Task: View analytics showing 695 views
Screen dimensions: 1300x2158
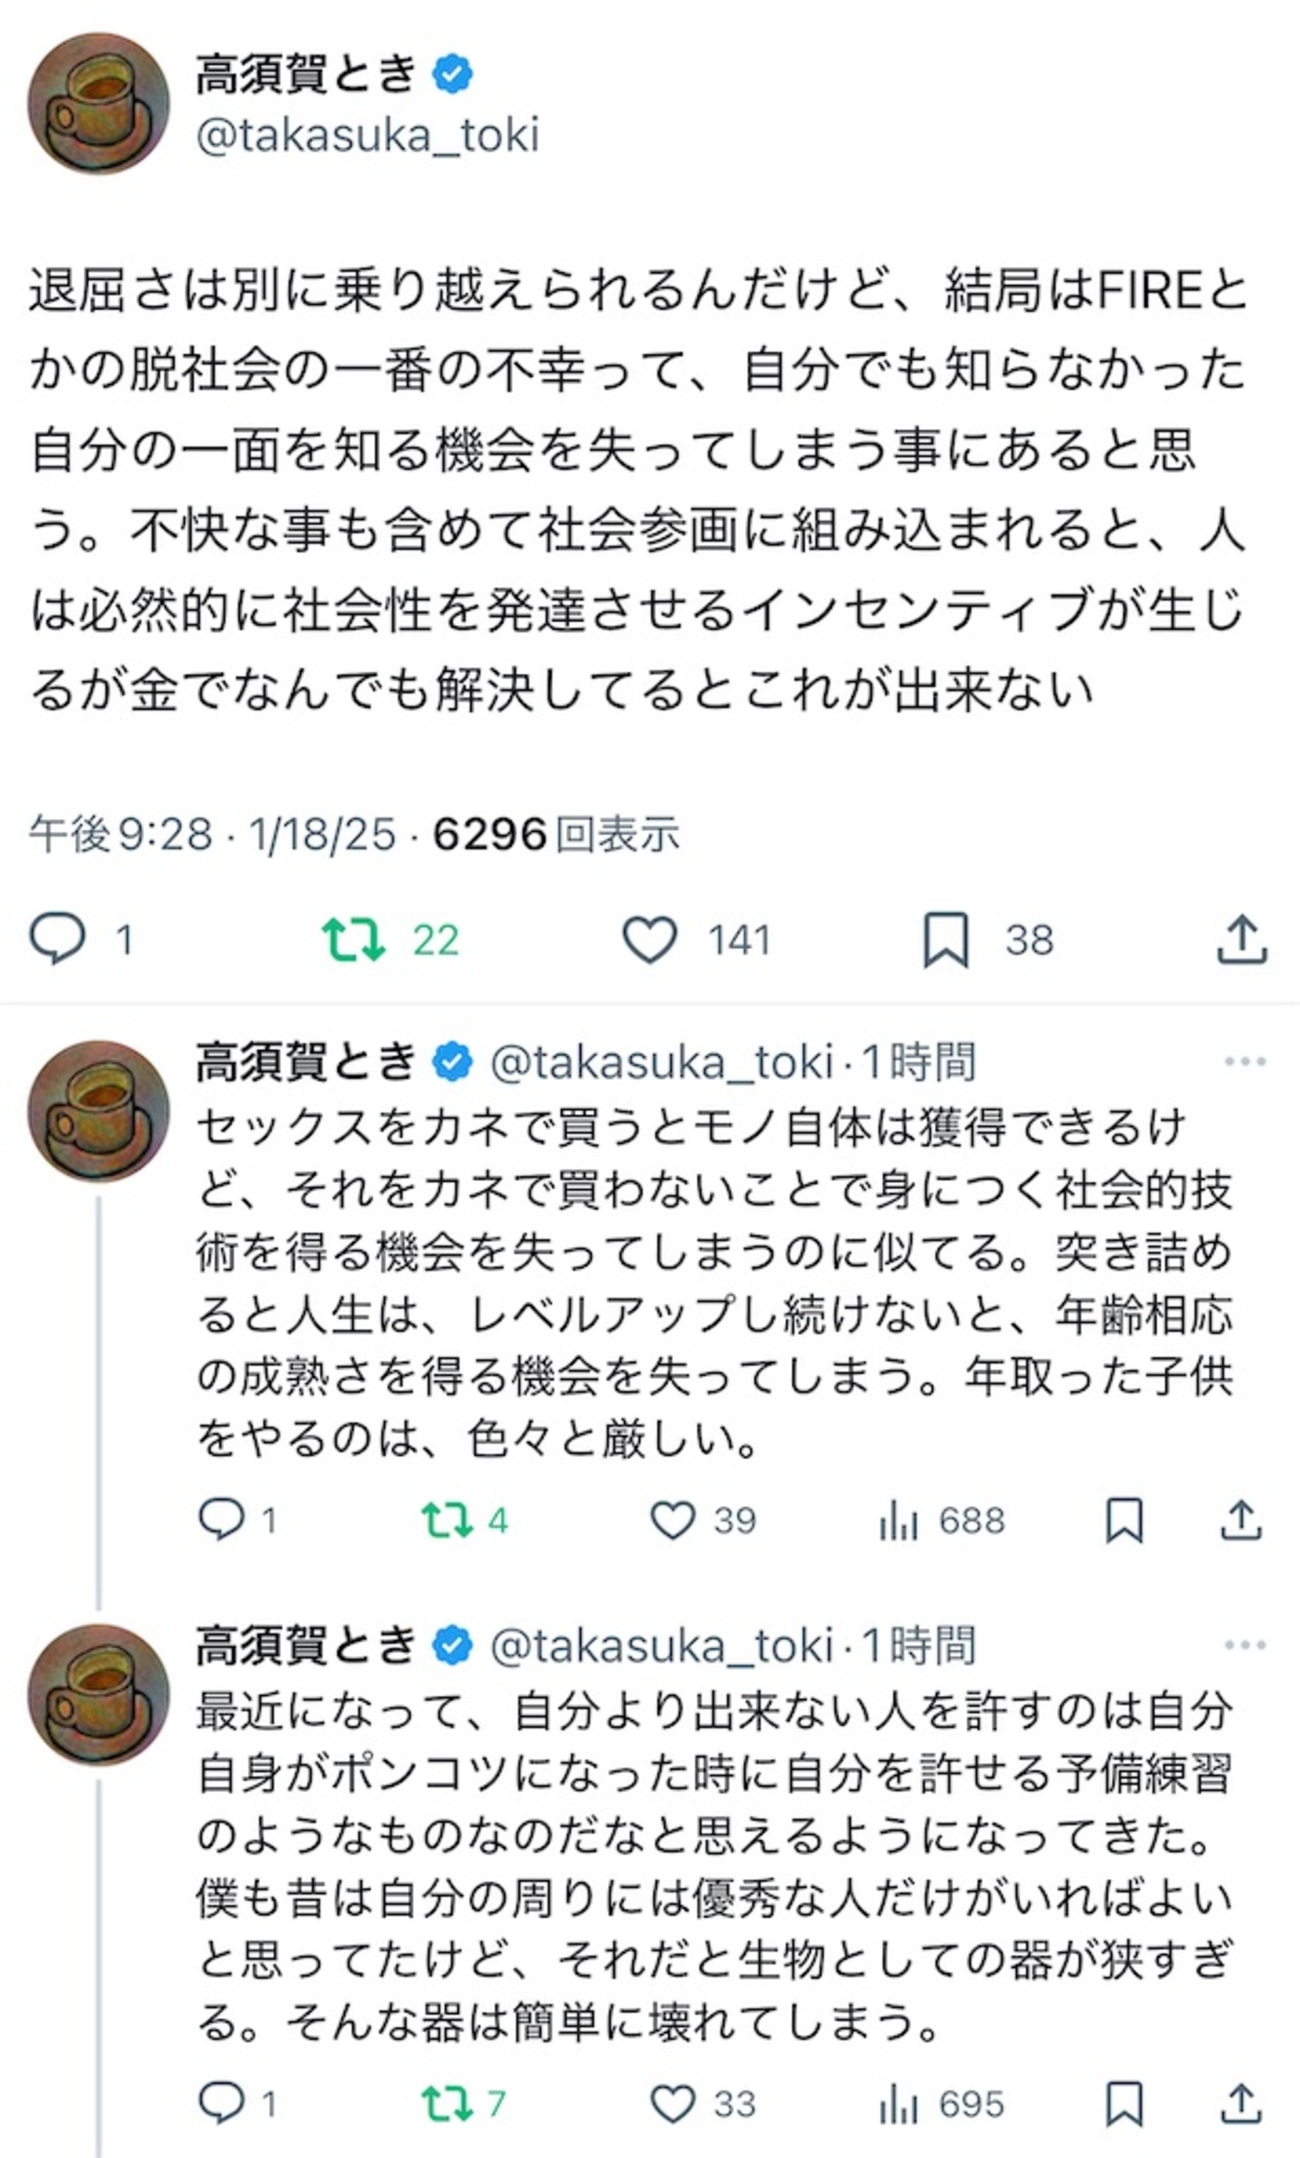Action: pyautogui.click(x=898, y=2104)
